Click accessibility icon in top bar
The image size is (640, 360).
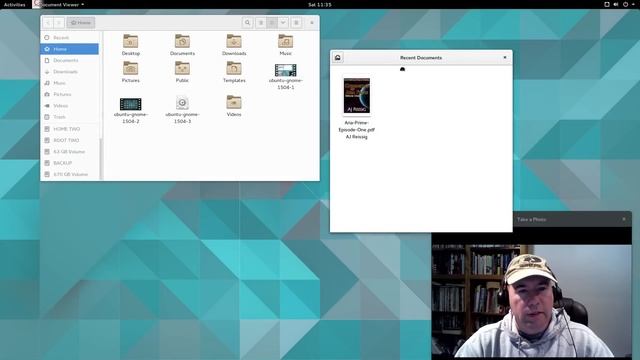pyautogui.click(x=607, y=4)
